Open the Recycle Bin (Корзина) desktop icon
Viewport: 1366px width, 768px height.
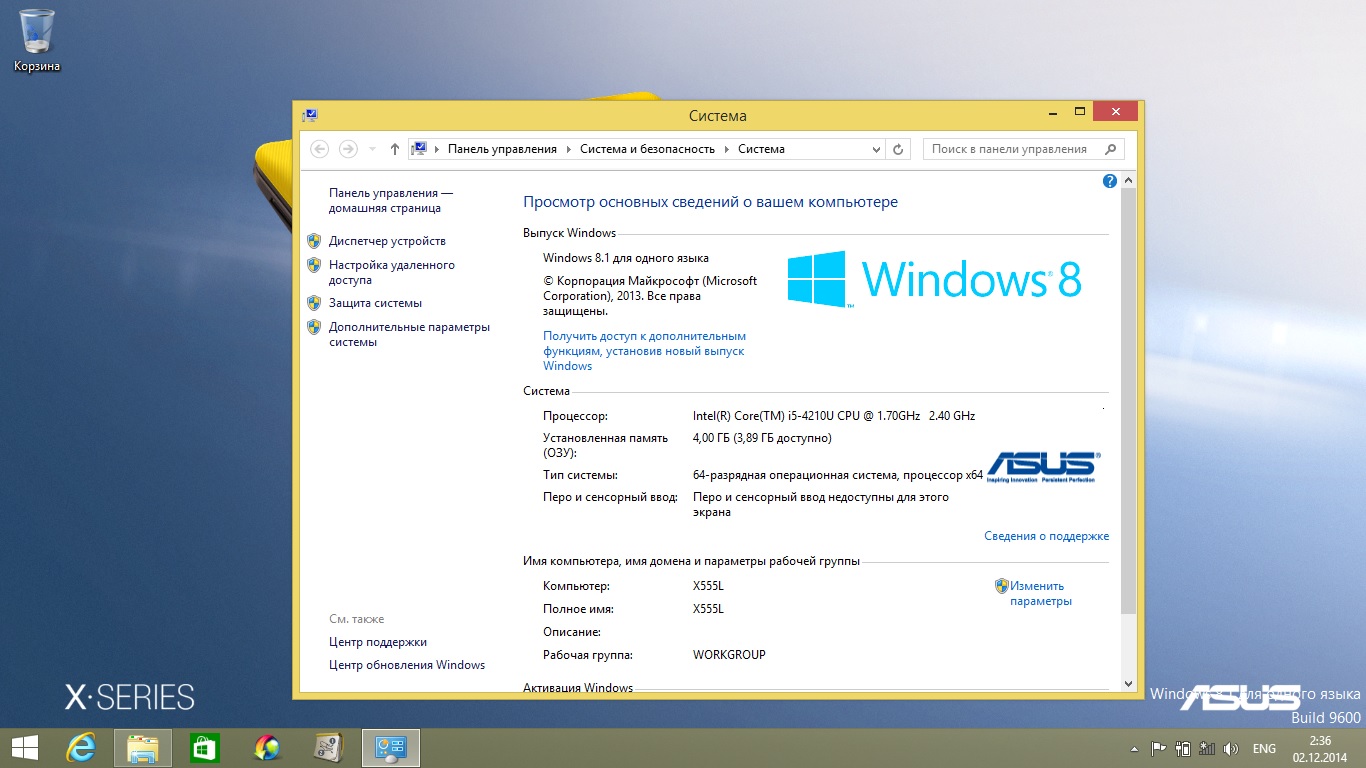tap(37, 40)
